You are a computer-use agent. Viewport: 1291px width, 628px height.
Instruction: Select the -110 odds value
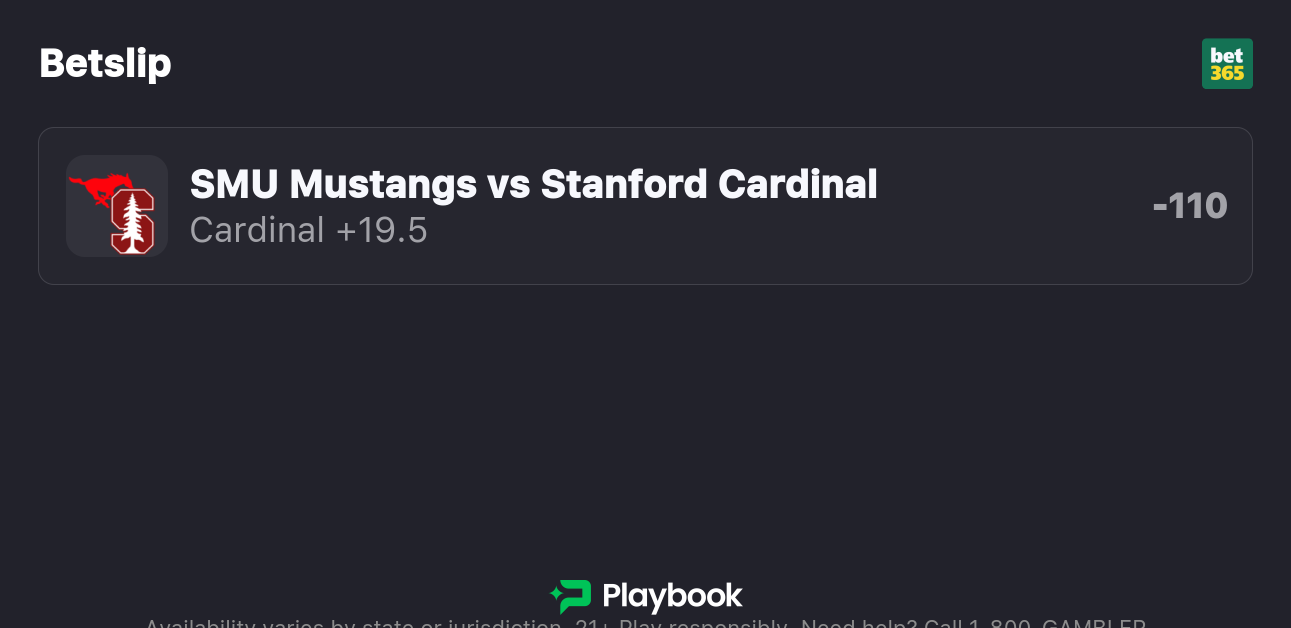[x=1189, y=206]
